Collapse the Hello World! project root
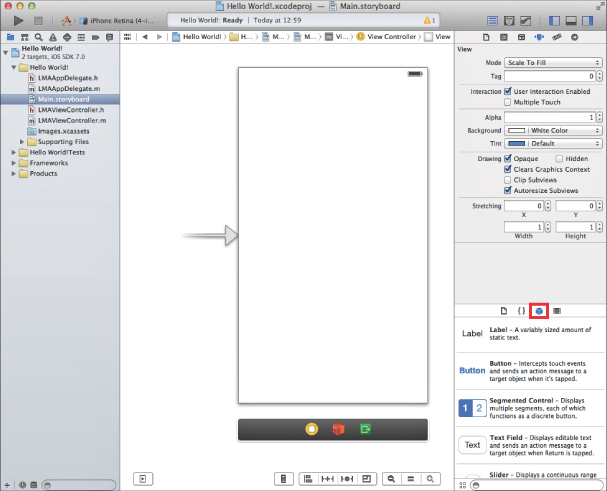 [x=5, y=52]
